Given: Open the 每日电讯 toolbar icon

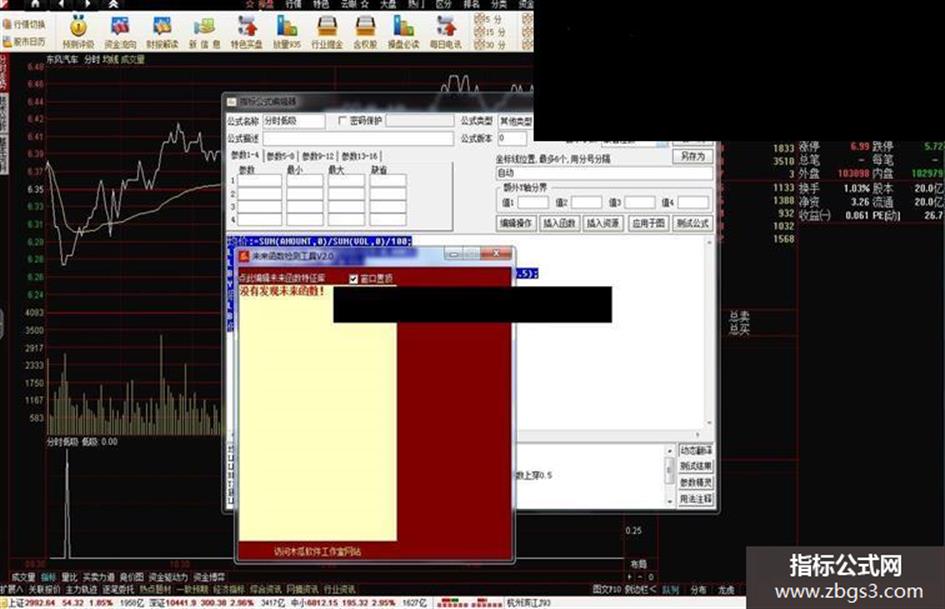Looking at the screenshot, I should pyautogui.click(x=446, y=32).
